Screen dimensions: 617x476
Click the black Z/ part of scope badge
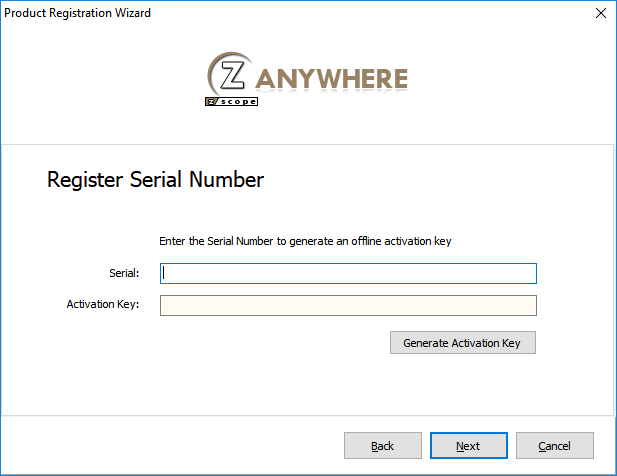[212, 101]
